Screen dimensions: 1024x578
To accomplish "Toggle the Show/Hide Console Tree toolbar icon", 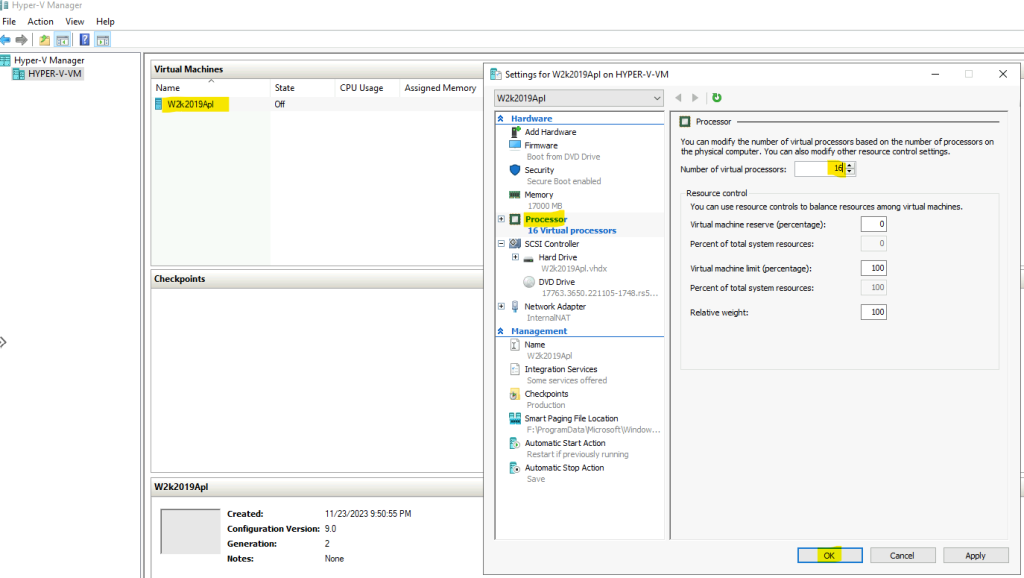I will coord(63,40).
